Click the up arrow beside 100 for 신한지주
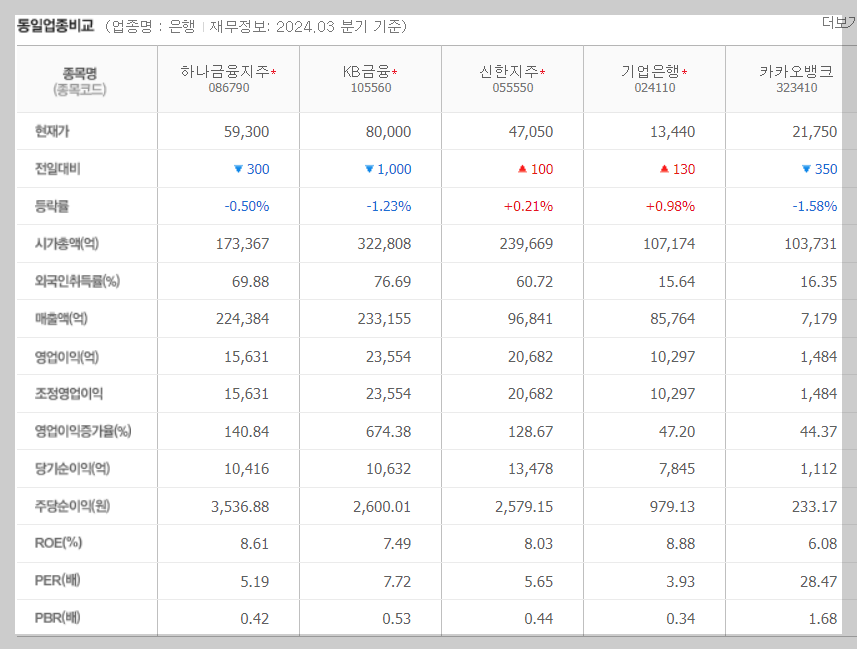857x649 pixels. click(x=523, y=169)
